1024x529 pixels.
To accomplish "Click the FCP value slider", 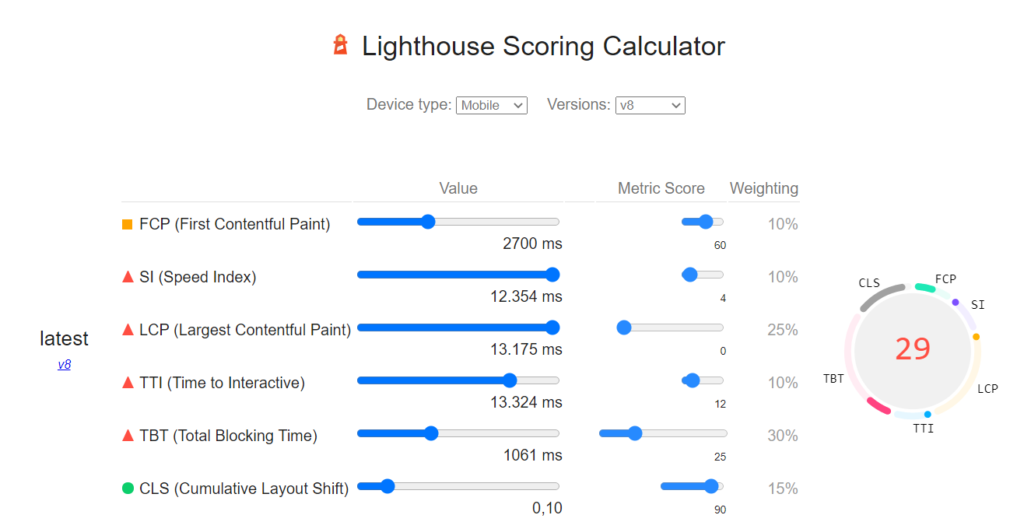I will pyautogui.click(x=458, y=222).
